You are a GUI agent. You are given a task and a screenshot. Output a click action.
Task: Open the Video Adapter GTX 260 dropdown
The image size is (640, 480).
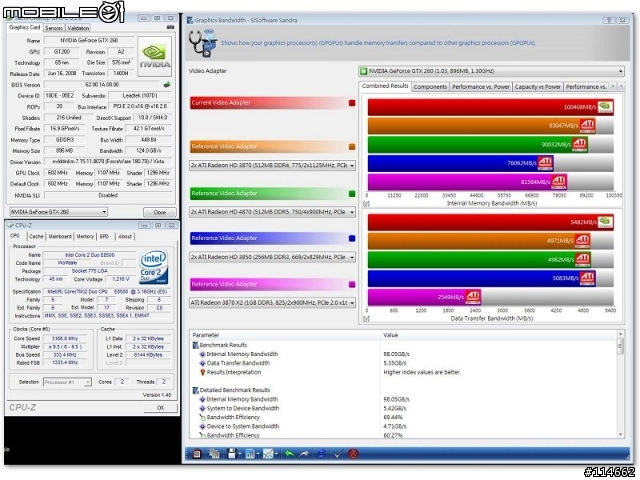click(491, 71)
